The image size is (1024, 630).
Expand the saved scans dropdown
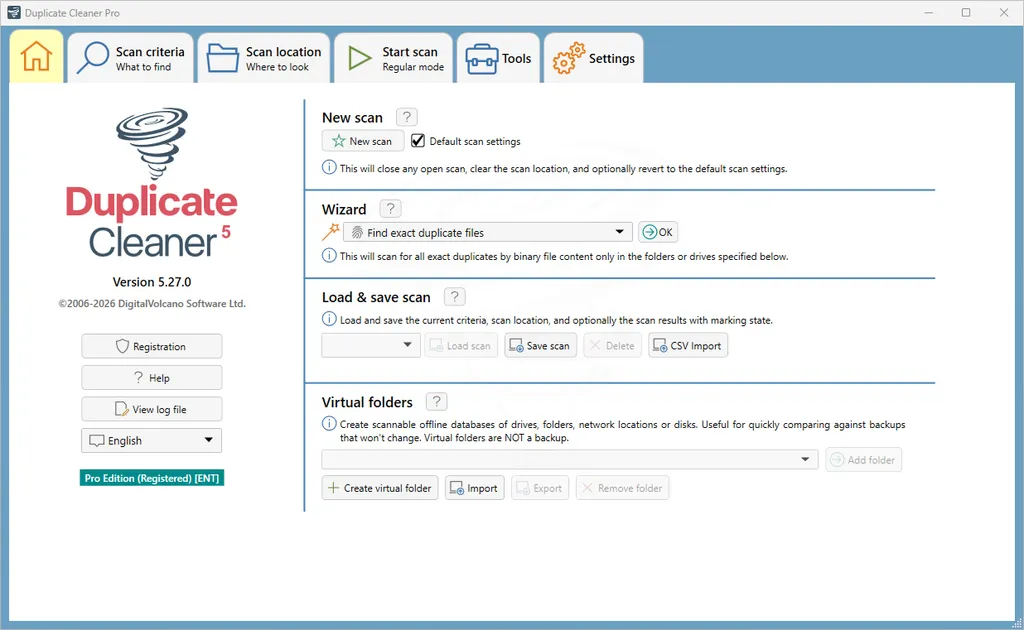[370, 345]
